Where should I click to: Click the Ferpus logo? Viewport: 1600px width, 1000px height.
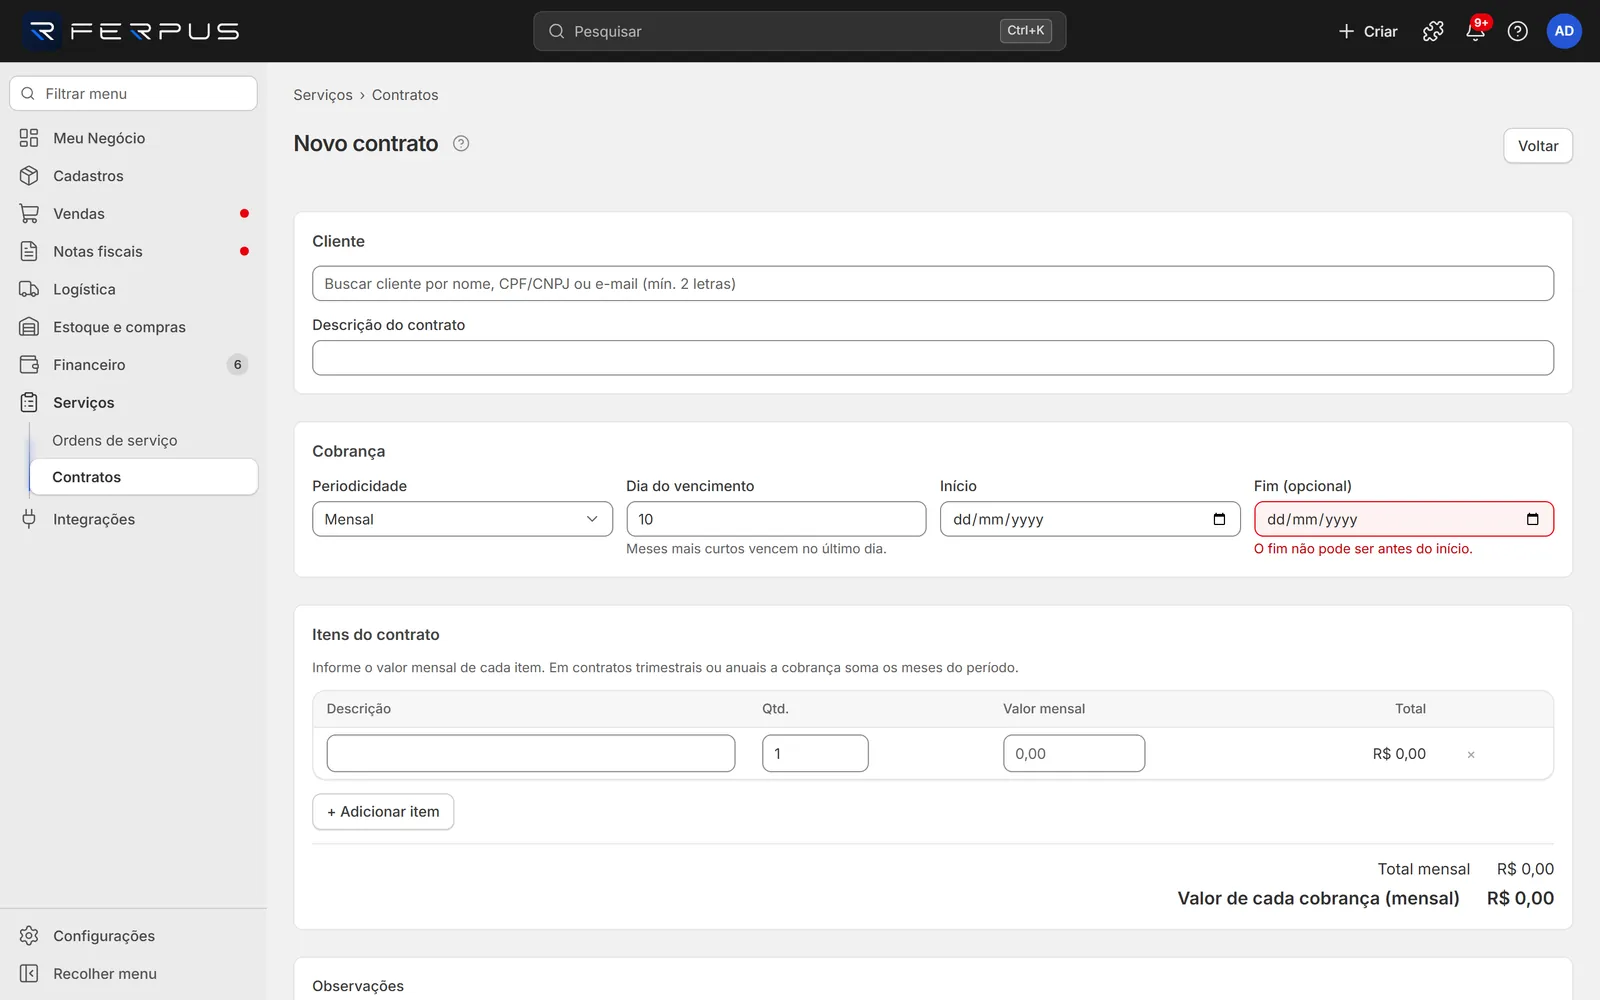coord(132,31)
